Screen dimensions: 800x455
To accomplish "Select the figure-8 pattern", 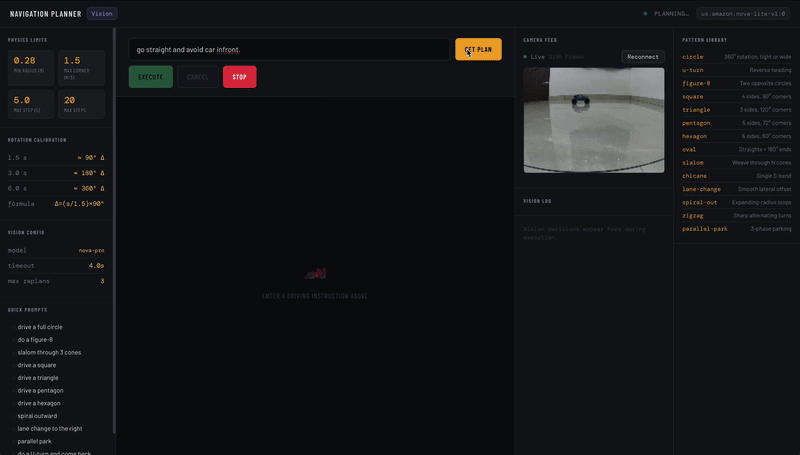I will 737,84.
